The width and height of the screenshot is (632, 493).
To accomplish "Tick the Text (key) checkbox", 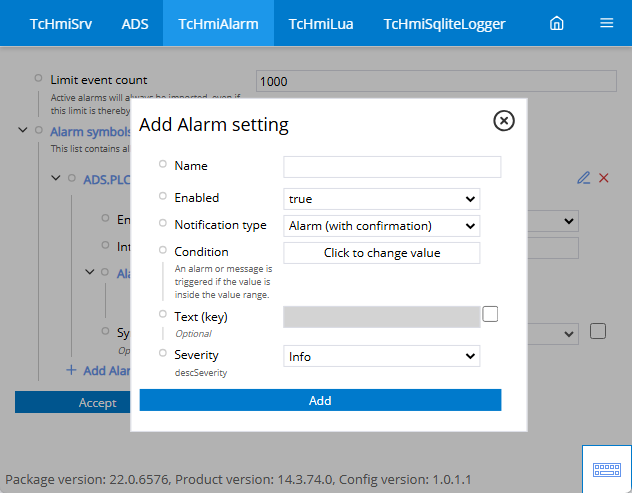I will pos(490,314).
